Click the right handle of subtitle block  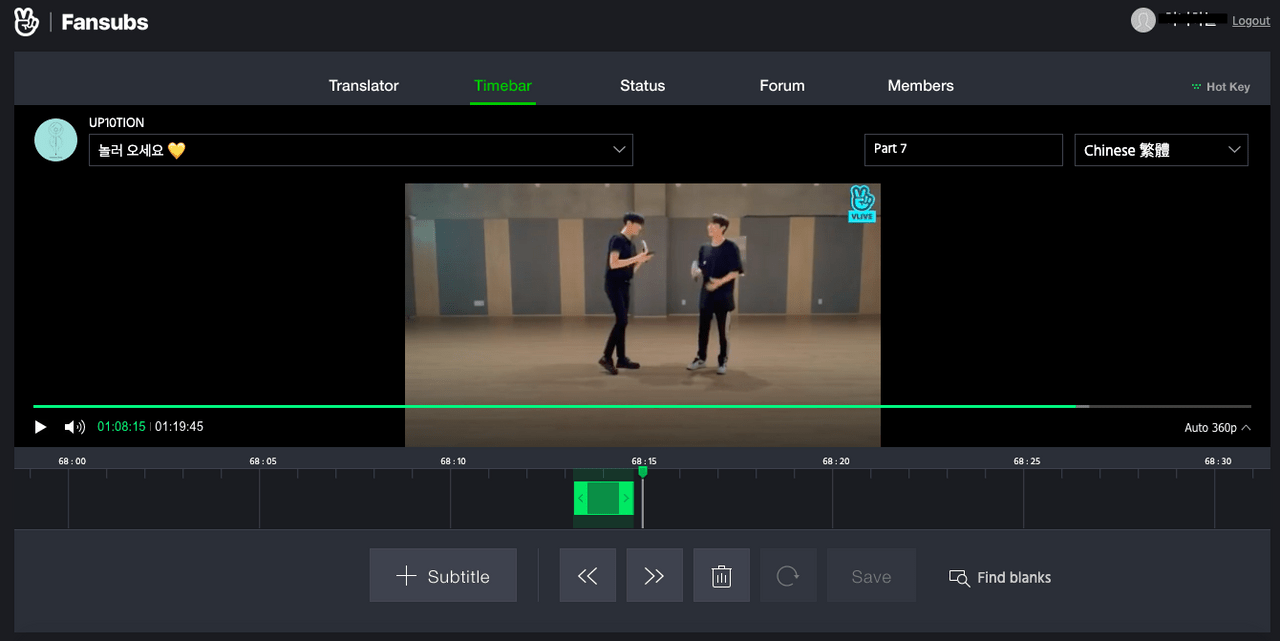click(627, 498)
